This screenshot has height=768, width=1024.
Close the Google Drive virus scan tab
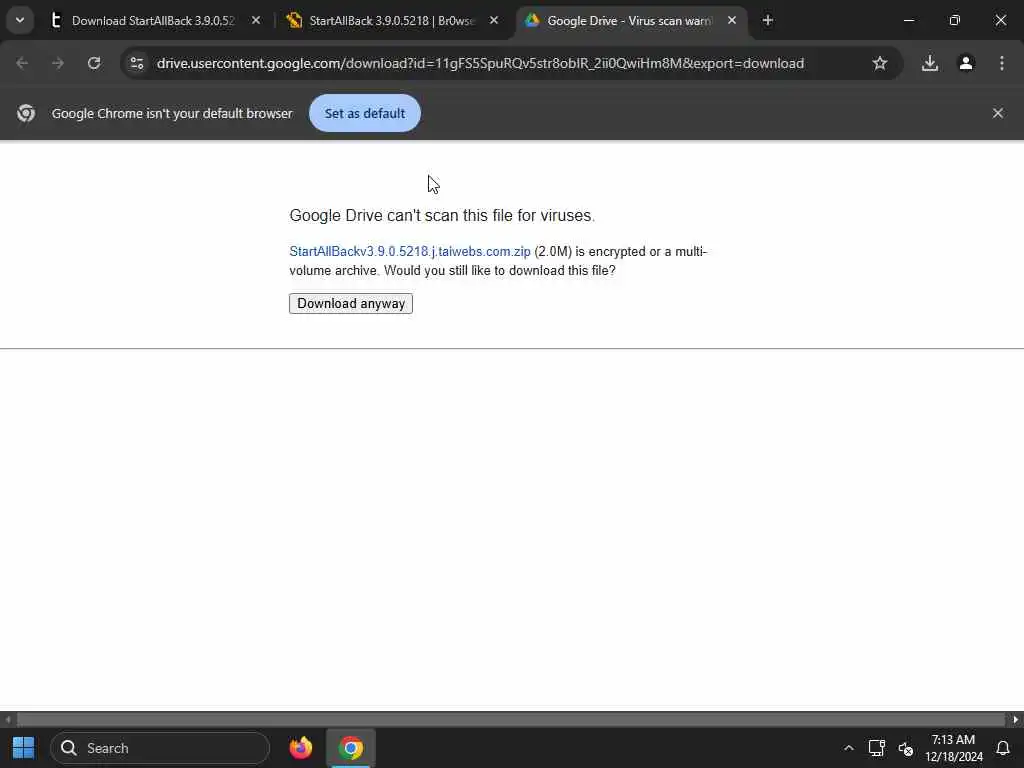(x=732, y=20)
